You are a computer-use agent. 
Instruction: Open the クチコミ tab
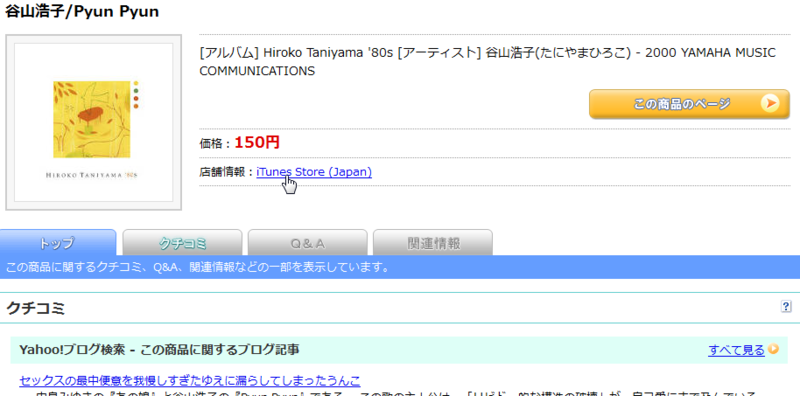coord(182,243)
